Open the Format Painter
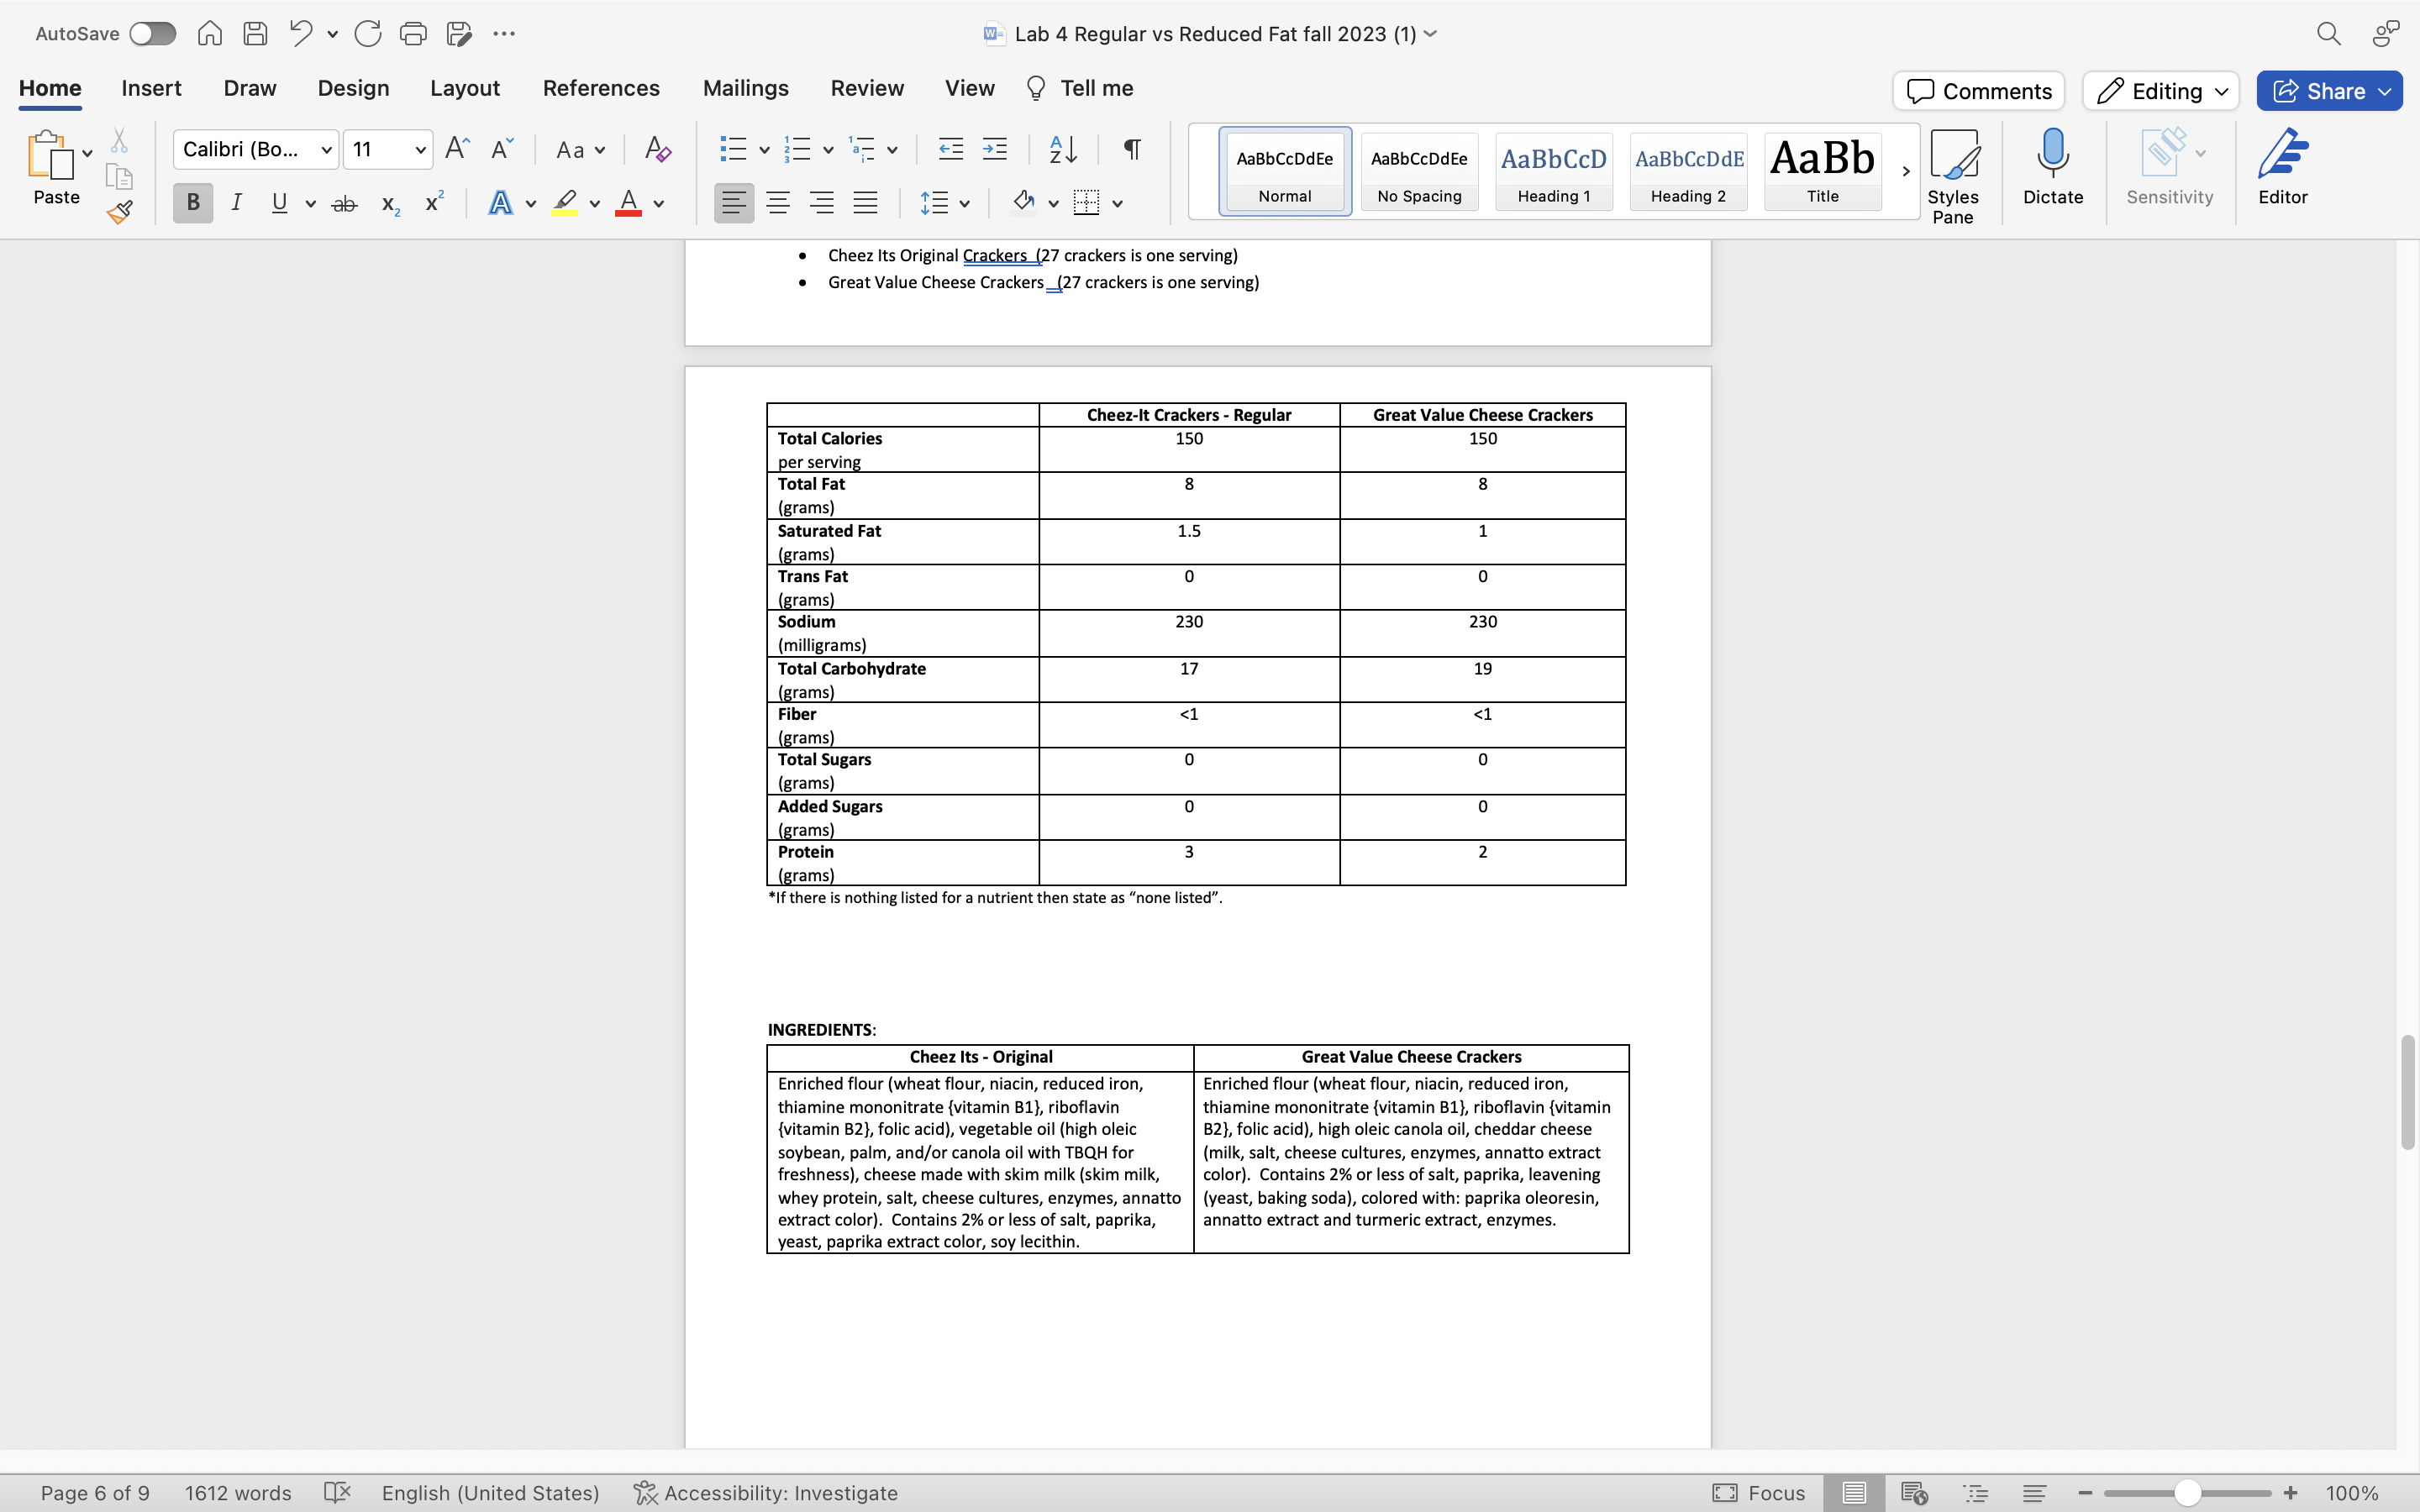Screen dimensions: 2420x1512 pos(119,211)
